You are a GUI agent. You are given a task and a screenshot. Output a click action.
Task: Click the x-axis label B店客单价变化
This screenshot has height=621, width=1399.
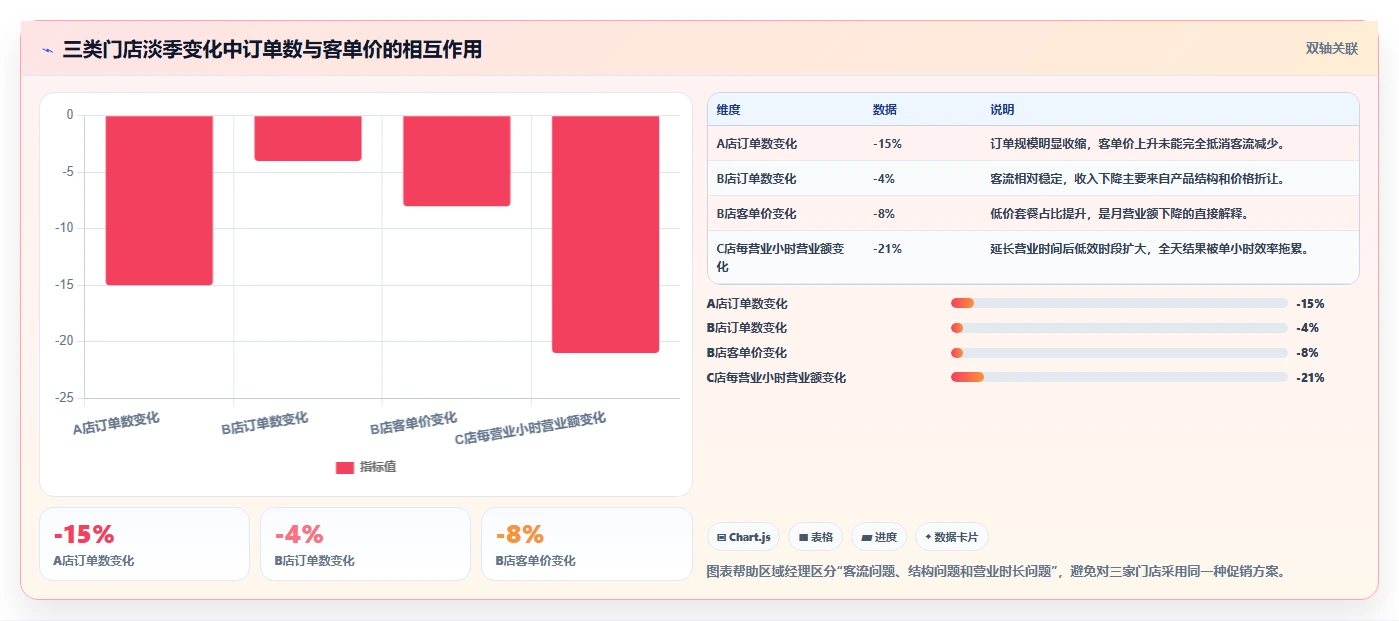(414, 423)
